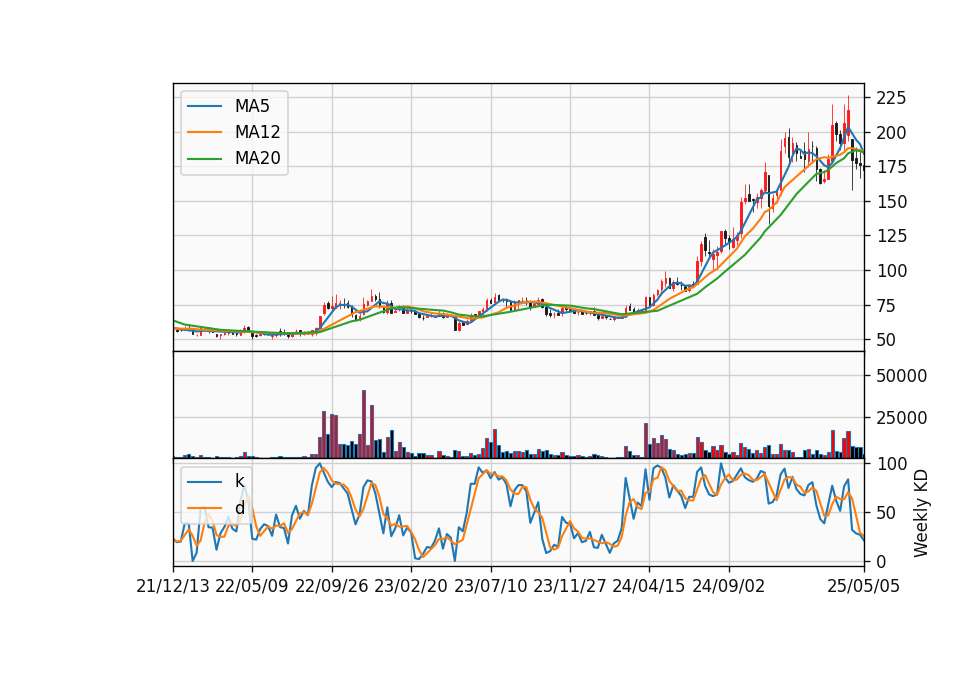
Task: Click the d legend label in KD panel
Action: (239, 508)
